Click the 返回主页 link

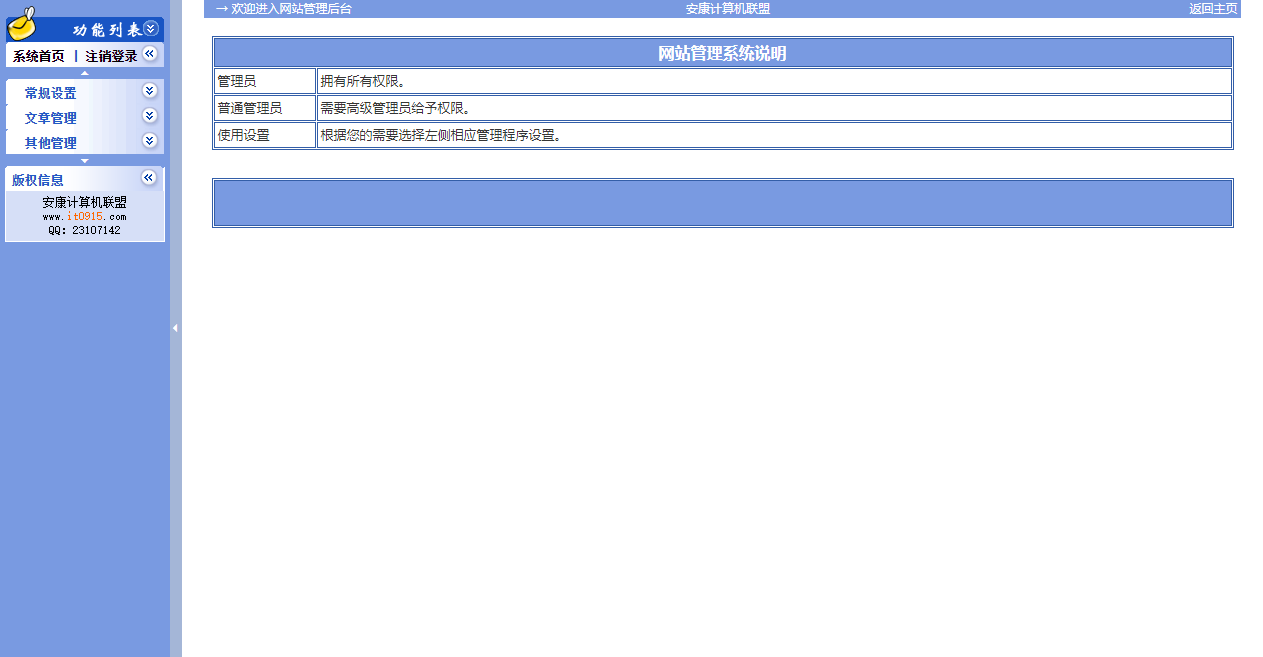1213,9
